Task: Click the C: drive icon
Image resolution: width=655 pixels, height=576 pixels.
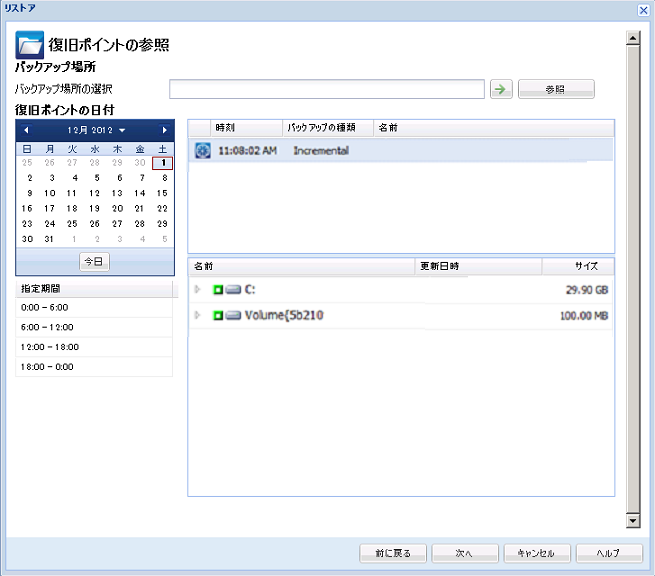Action: pos(232,290)
